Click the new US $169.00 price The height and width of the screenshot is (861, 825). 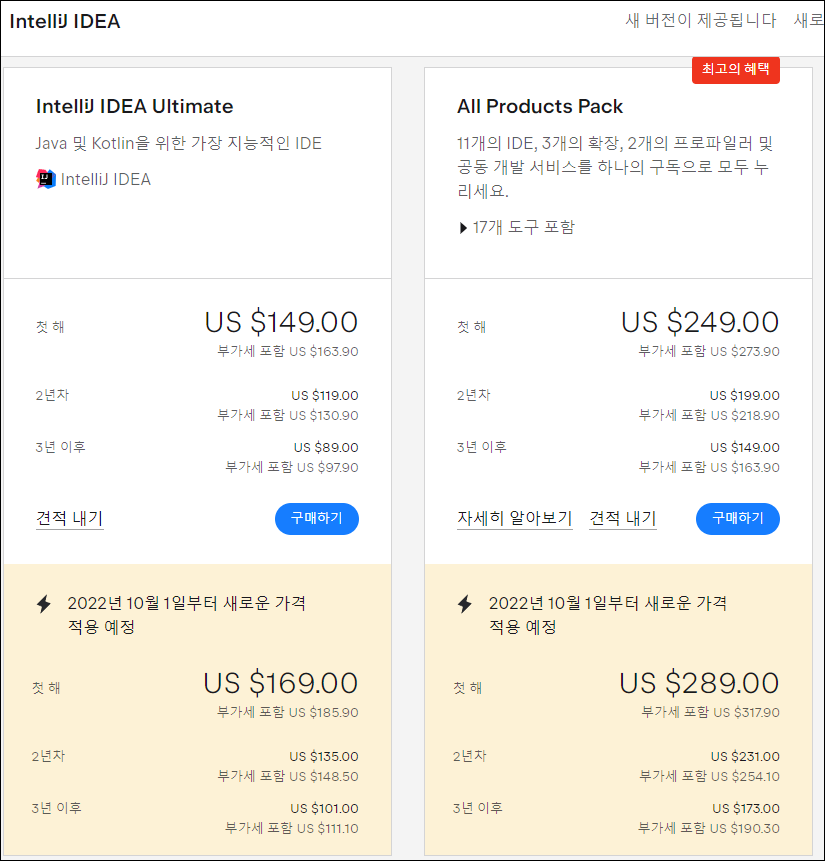pyautogui.click(x=281, y=683)
